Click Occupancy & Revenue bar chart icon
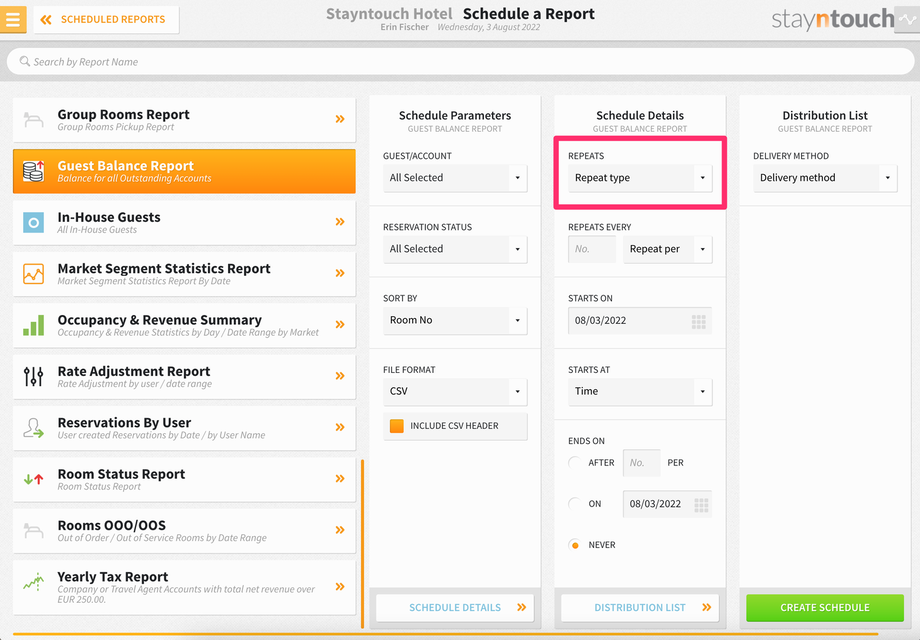Screen dimensions: 920x640 coord(33,325)
